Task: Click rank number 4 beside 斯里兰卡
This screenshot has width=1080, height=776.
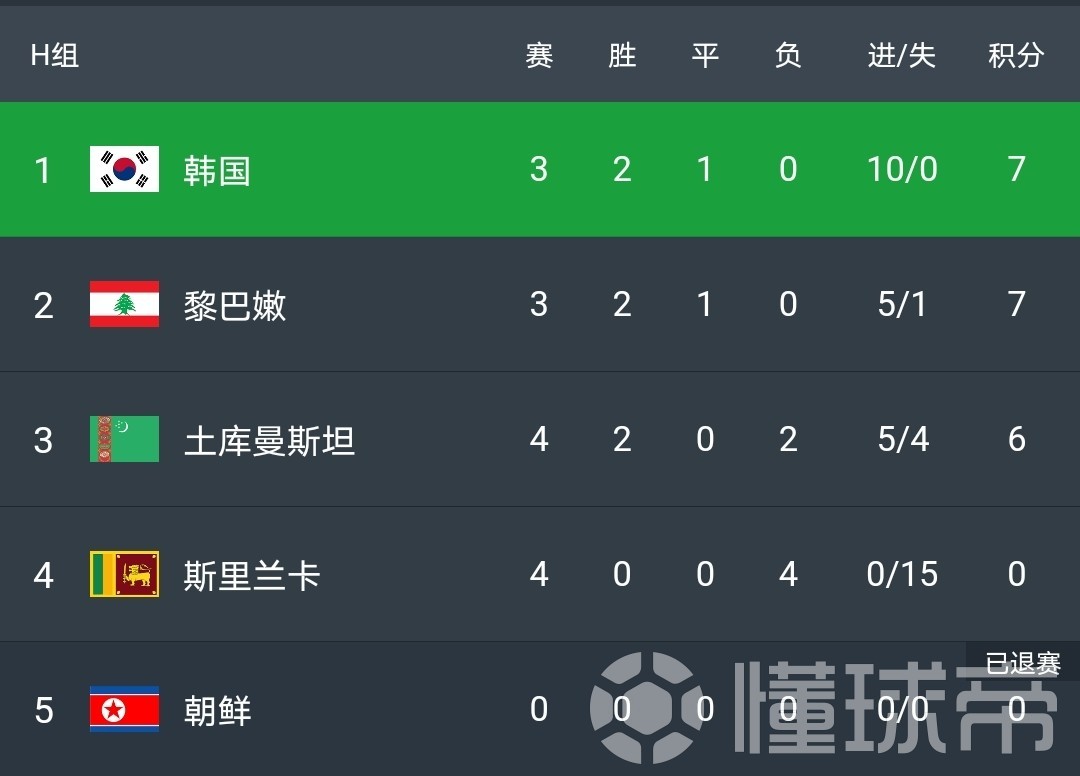Action: coord(43,574)
